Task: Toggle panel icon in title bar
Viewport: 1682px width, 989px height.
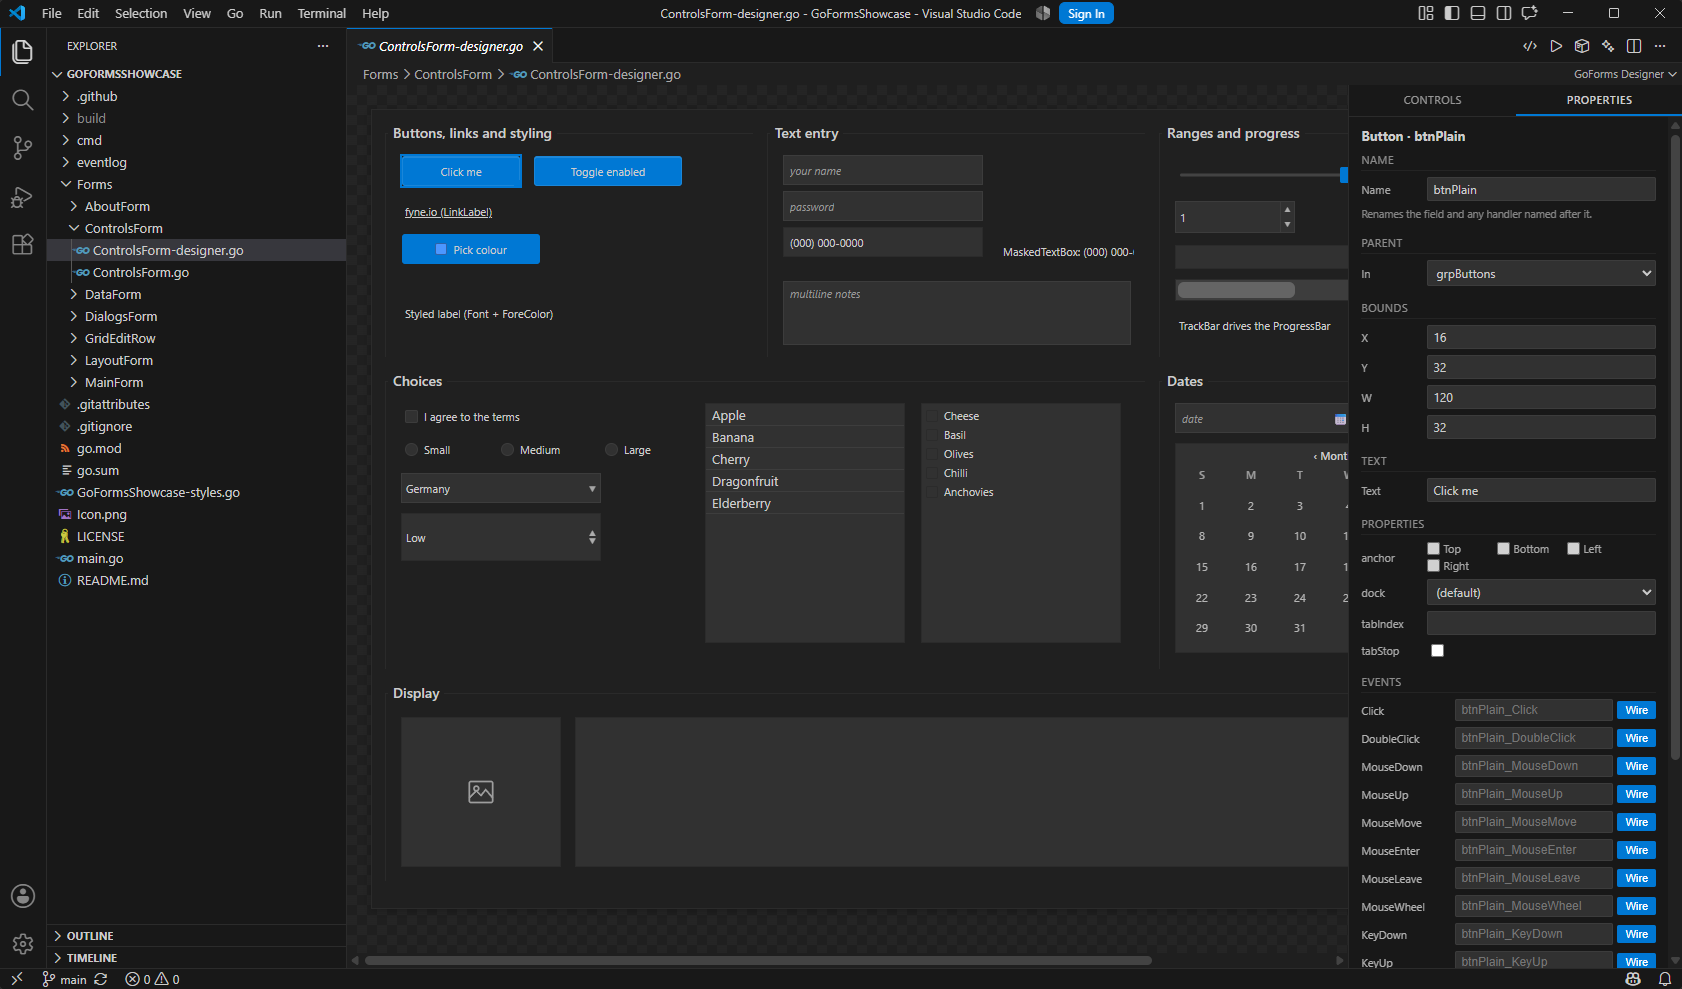Action: 1478,13
